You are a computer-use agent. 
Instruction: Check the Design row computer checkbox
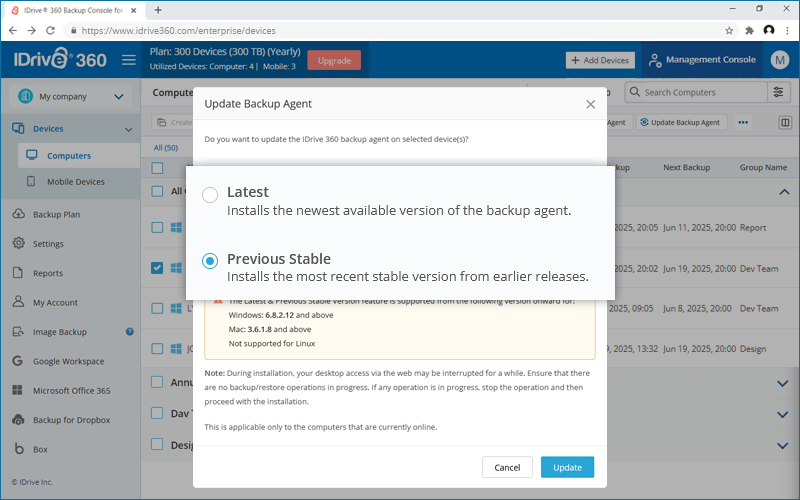[x=157, y=348]
